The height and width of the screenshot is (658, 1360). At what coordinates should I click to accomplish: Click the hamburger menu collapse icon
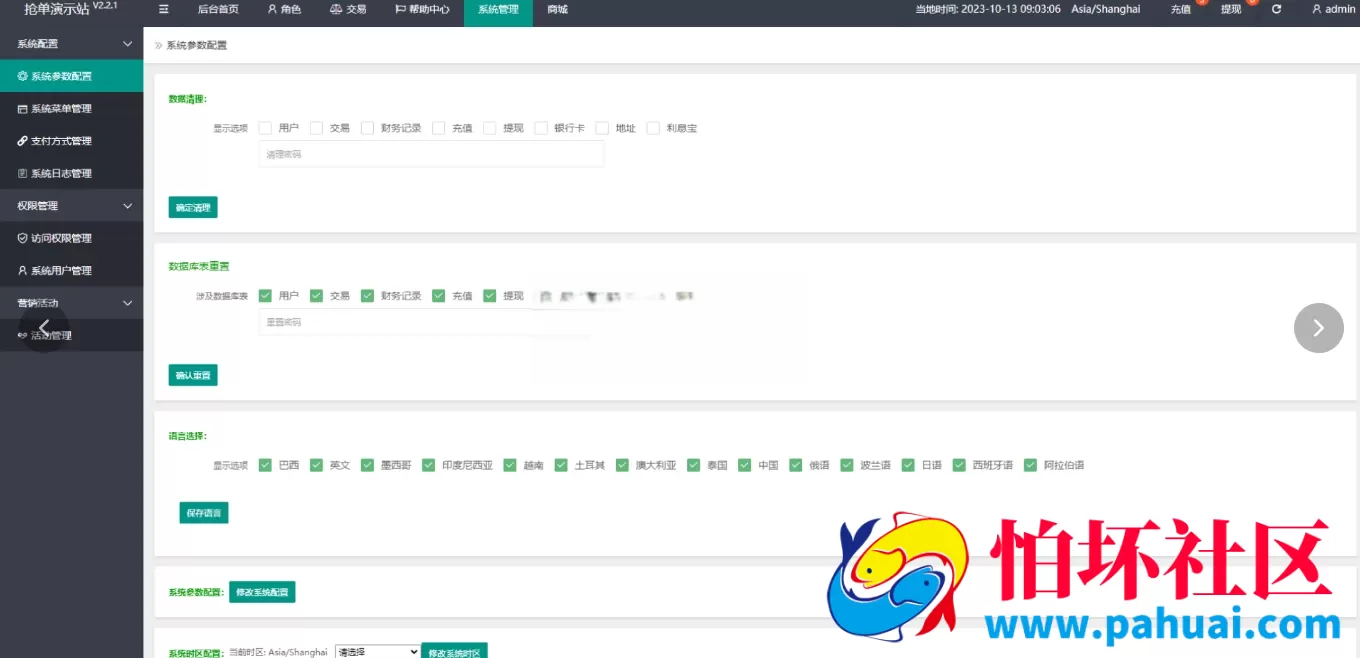point(164,9)
